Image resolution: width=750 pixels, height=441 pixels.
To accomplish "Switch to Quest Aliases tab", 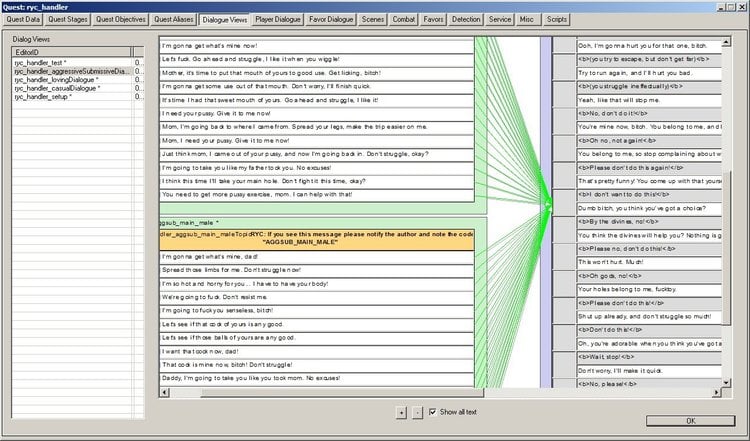I will click(174, 20).
